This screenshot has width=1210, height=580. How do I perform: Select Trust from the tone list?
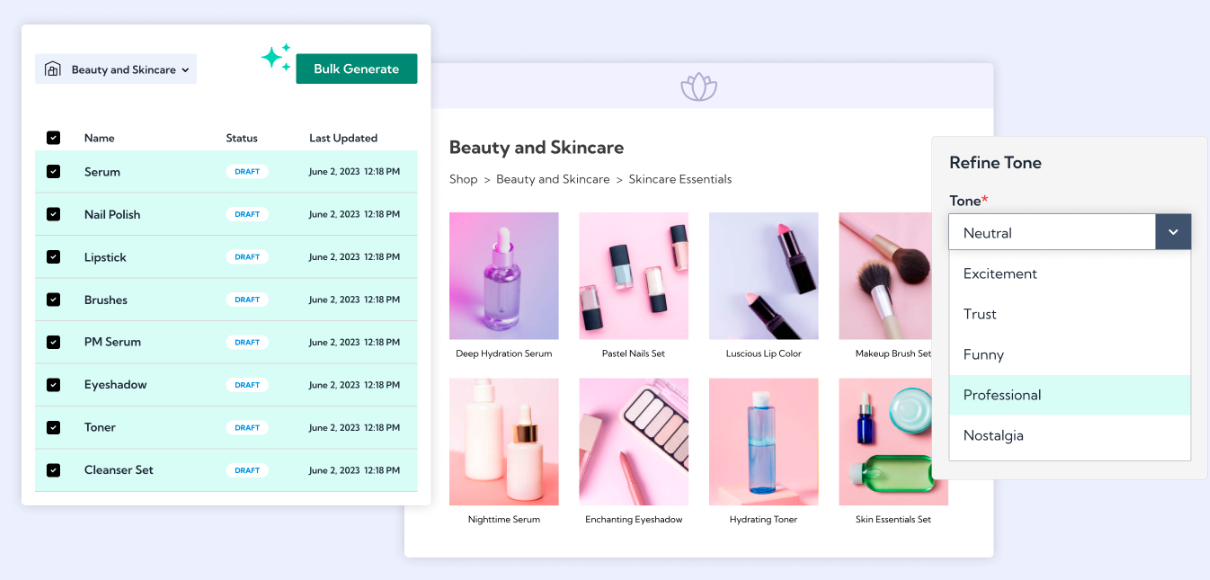pyautogui.click(x=1069, y=314)
